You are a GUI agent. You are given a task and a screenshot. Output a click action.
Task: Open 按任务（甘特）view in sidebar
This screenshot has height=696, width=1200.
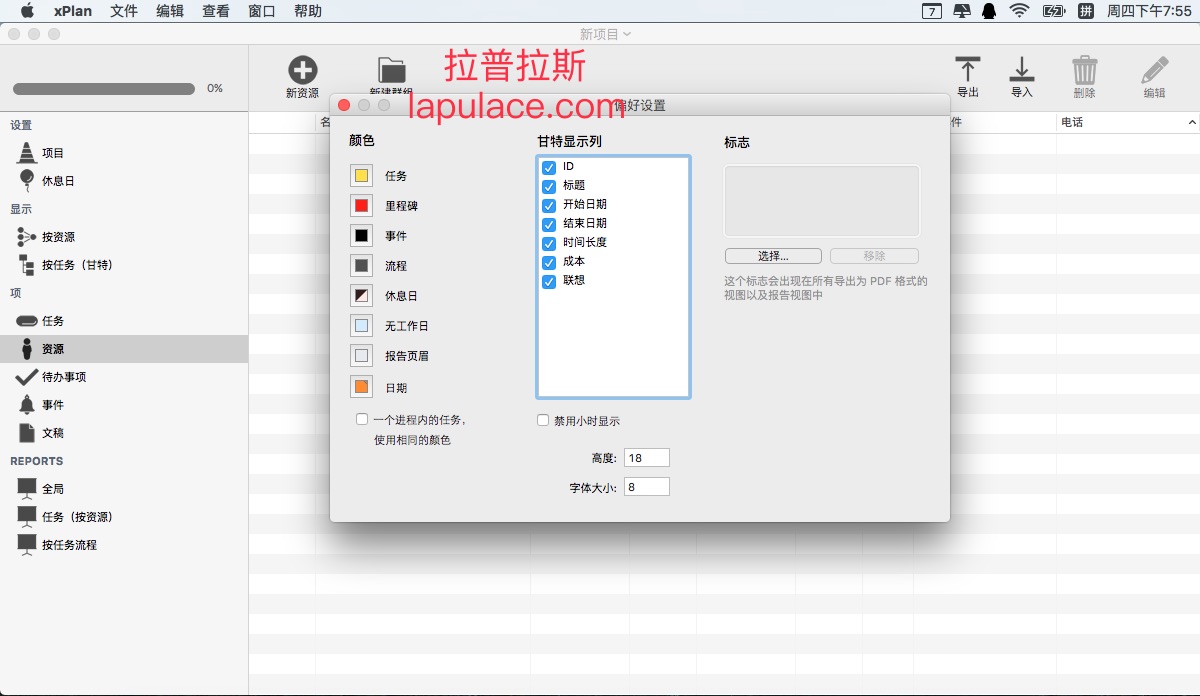coord(76,265)
